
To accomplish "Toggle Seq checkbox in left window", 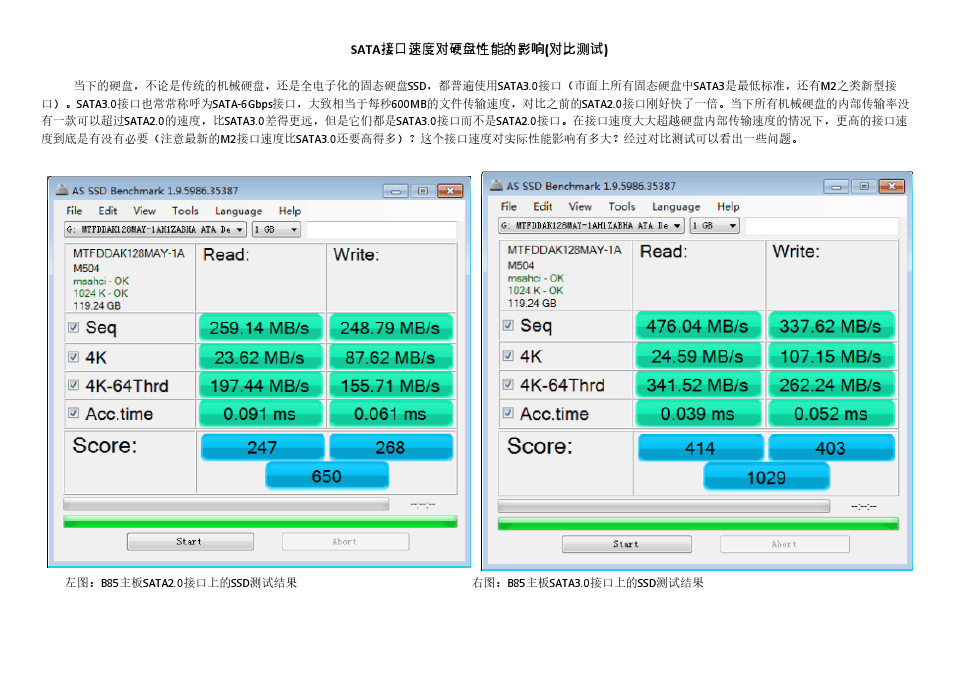I will (x=73, y=327).
